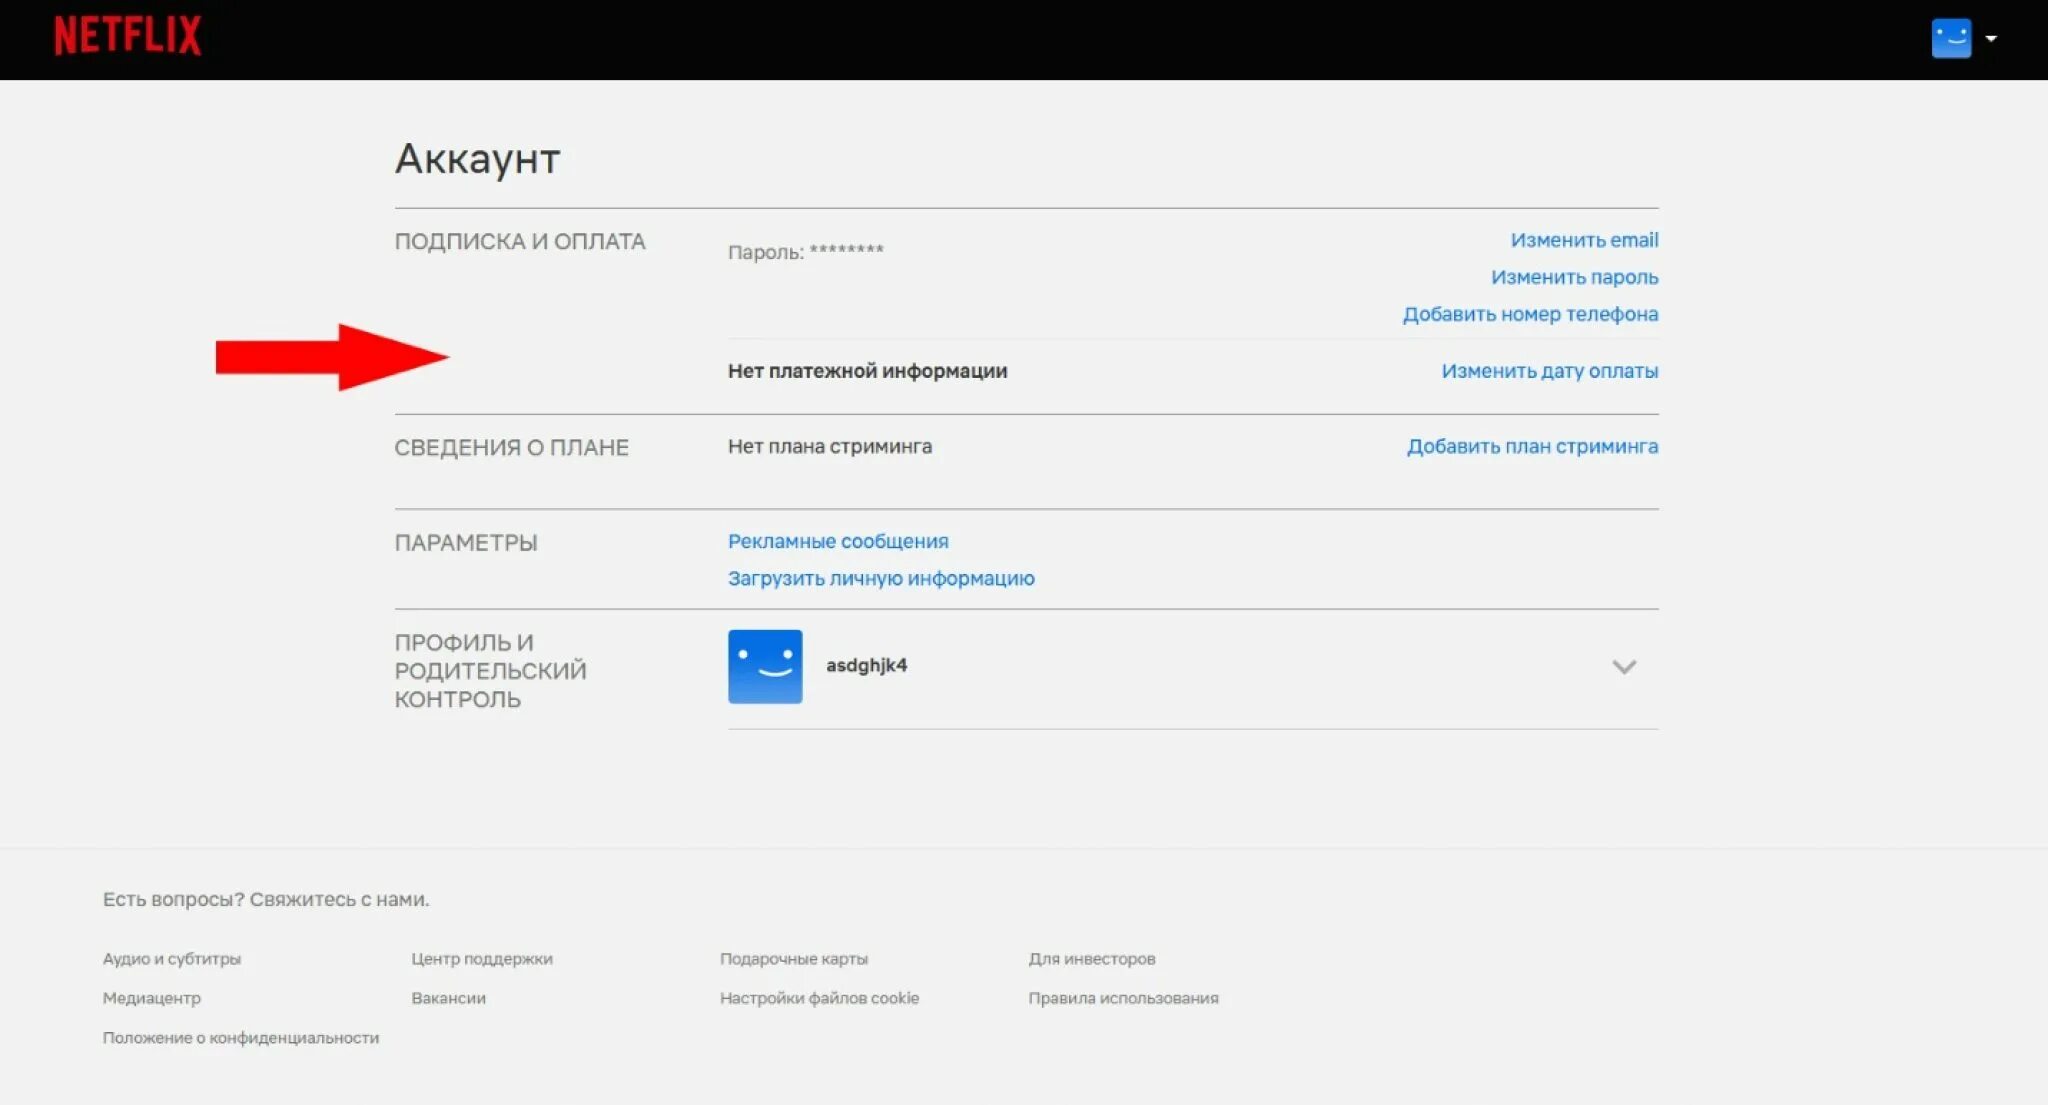2048x1105 pixels.
Task: Click Добавить план стриминга
Action: click(x=1532, y=446)
